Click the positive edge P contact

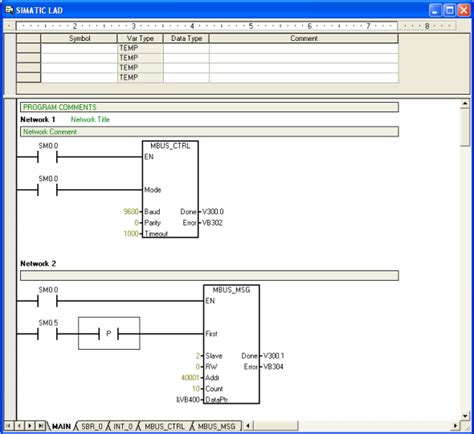tap(109, 333)
